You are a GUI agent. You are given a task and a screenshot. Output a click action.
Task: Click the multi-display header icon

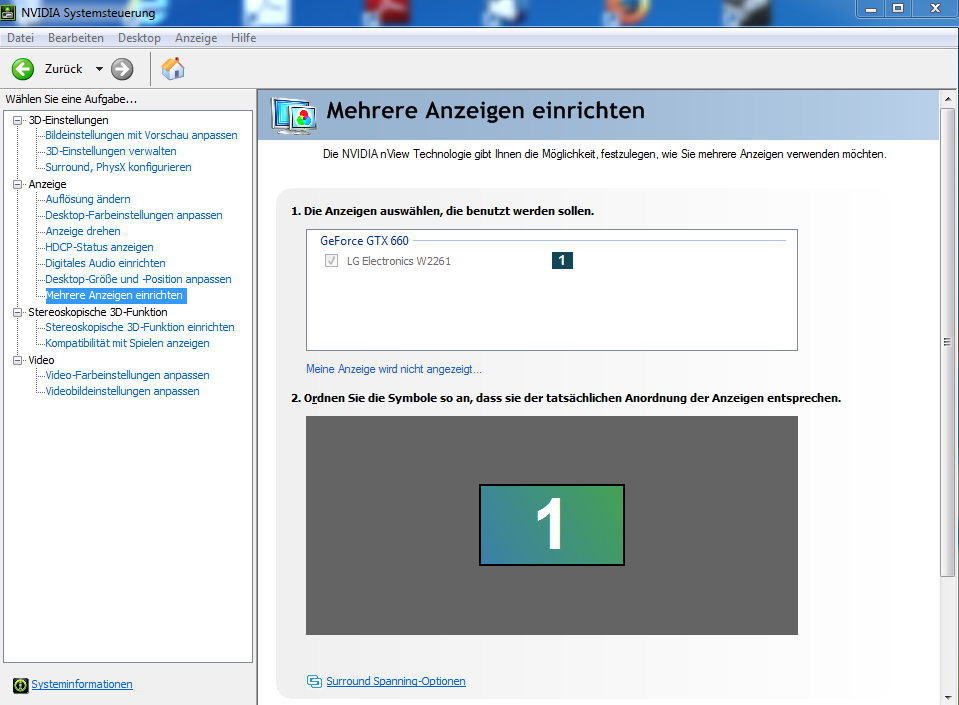pos(294,116)
